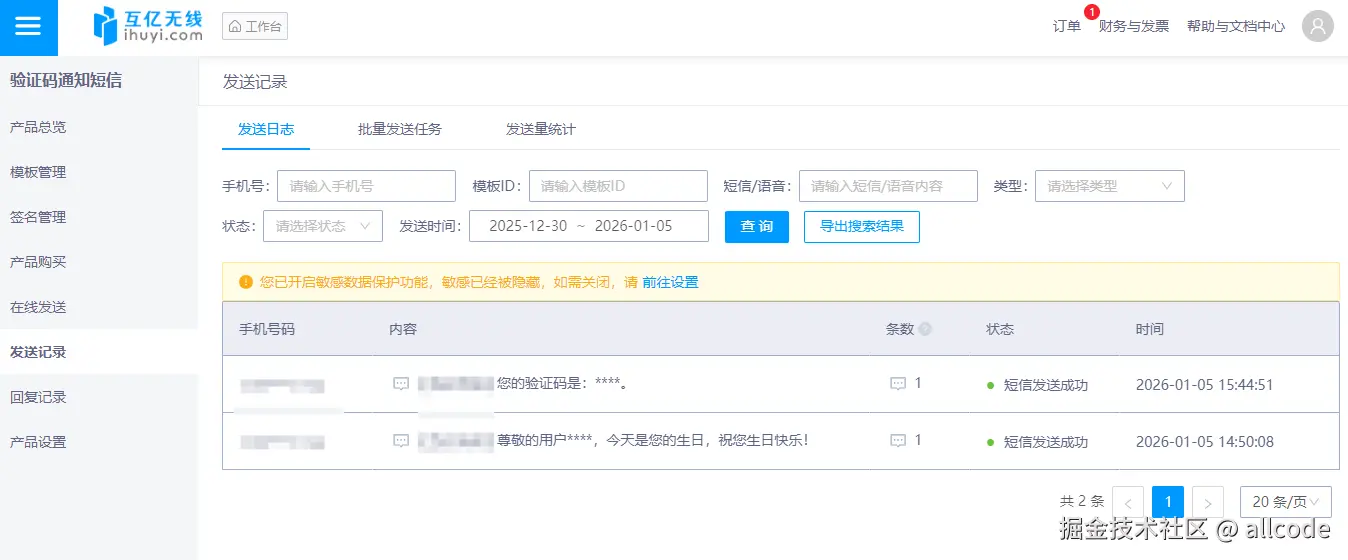1348x560 pixels.
Task: Follow the 前往设置 link
Action: point(670,282)
